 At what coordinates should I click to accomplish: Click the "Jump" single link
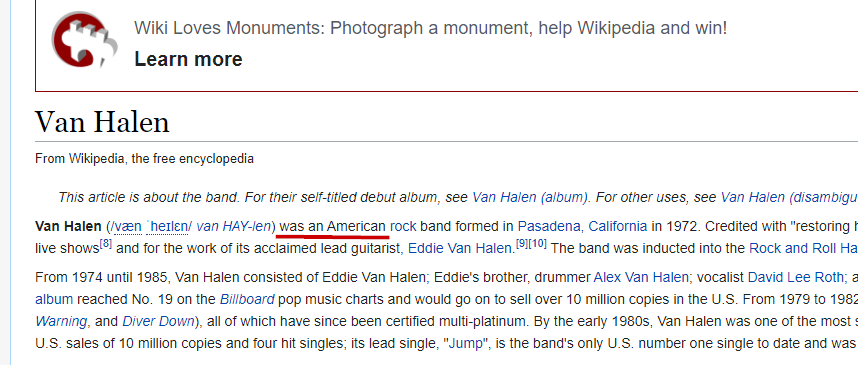pos(467,344)
